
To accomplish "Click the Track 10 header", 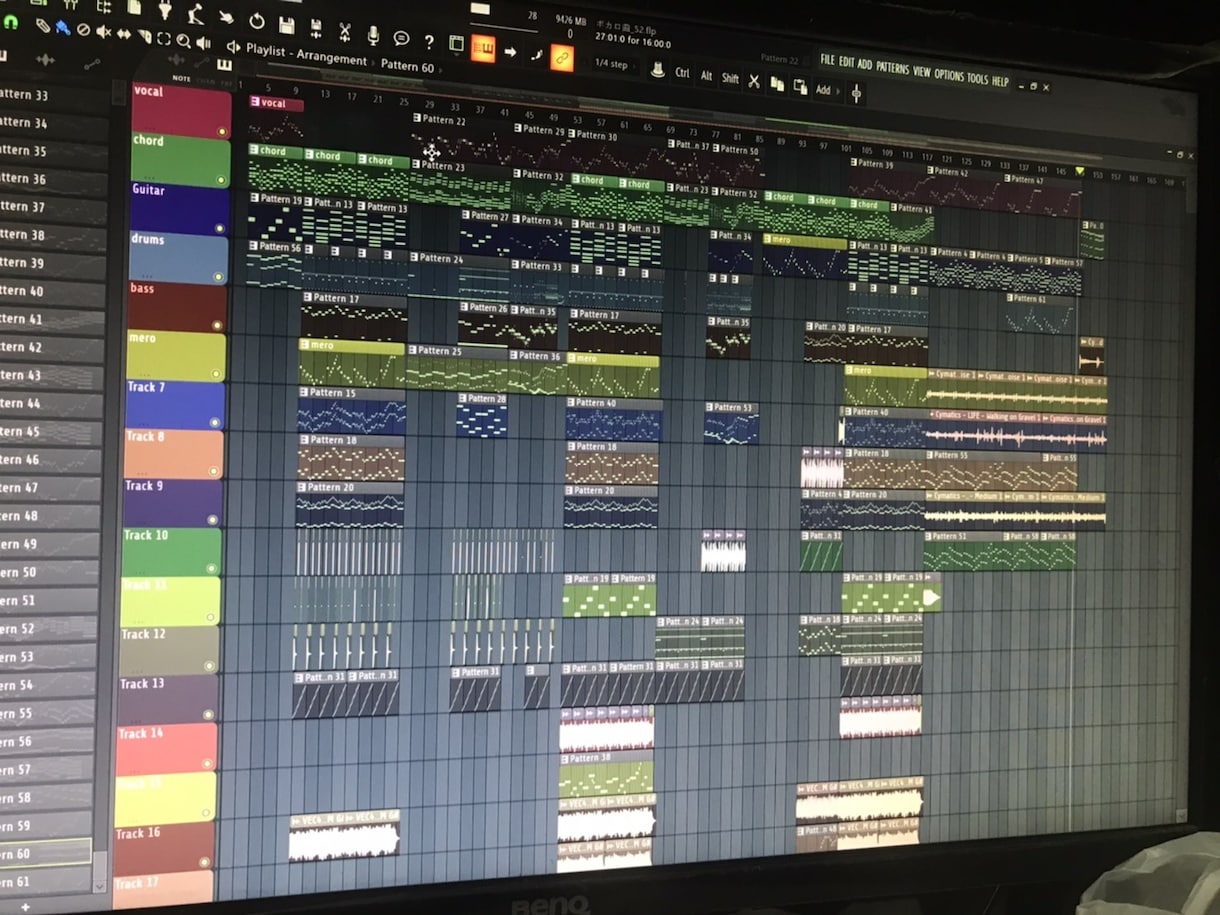I will 171,552.
